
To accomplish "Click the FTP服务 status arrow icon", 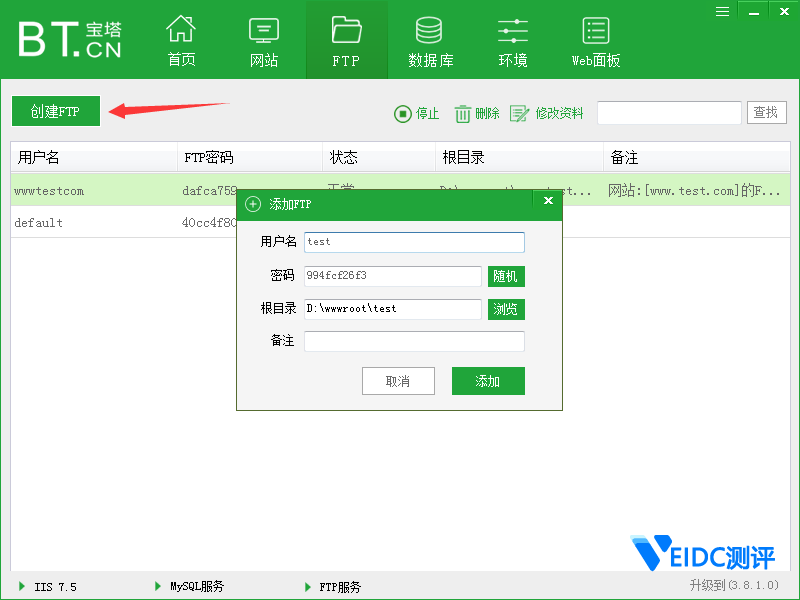I will (308, 586).
